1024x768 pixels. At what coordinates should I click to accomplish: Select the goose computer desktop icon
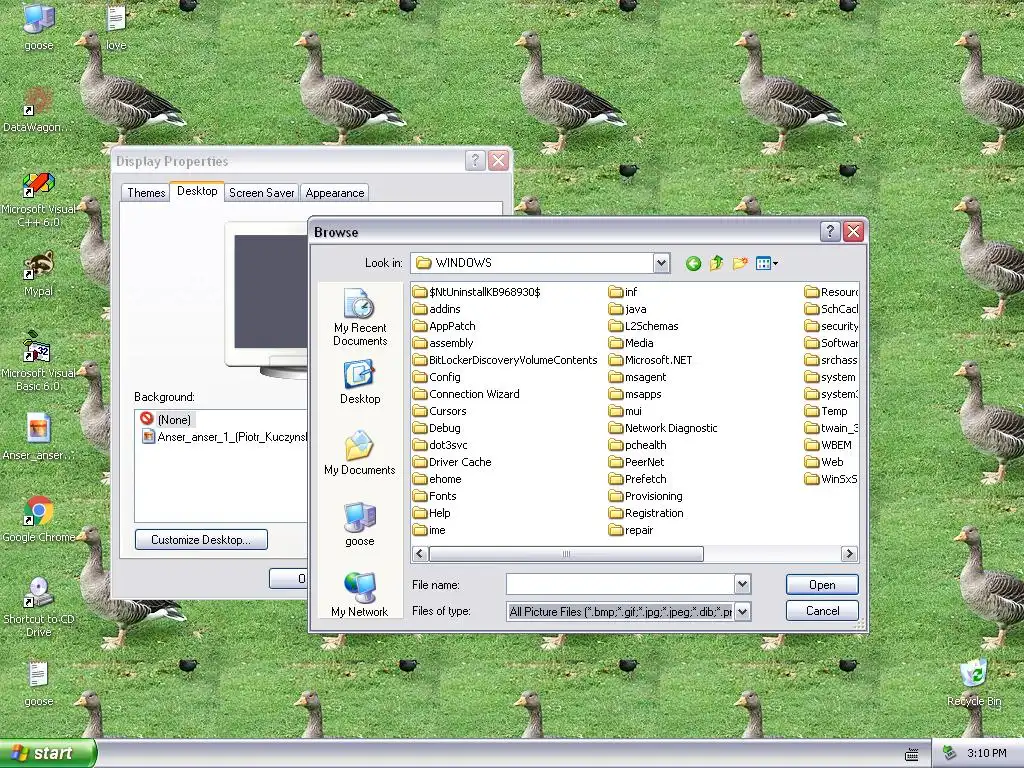[39, 26]
